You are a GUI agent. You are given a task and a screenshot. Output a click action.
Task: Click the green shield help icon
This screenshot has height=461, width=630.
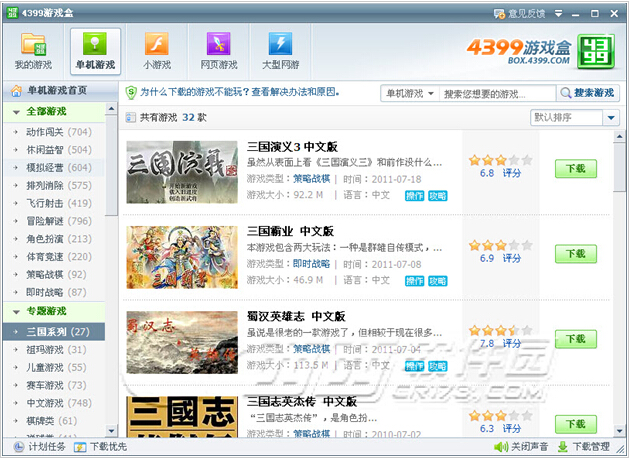click(131, 93)
